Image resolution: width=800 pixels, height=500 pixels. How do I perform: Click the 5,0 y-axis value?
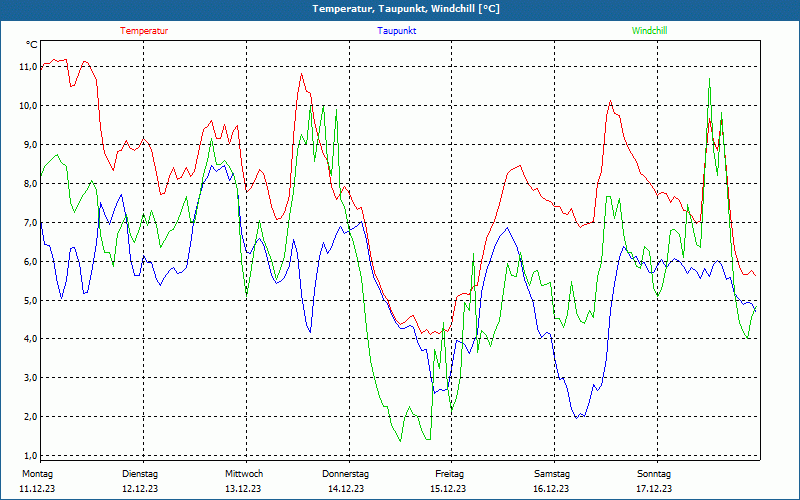click(x=30, y=300)
